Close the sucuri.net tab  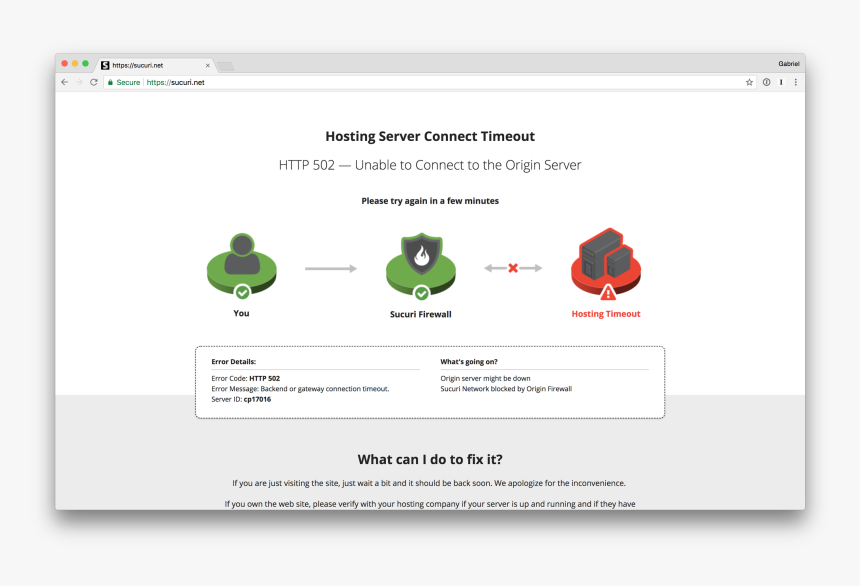pos(207,65)
